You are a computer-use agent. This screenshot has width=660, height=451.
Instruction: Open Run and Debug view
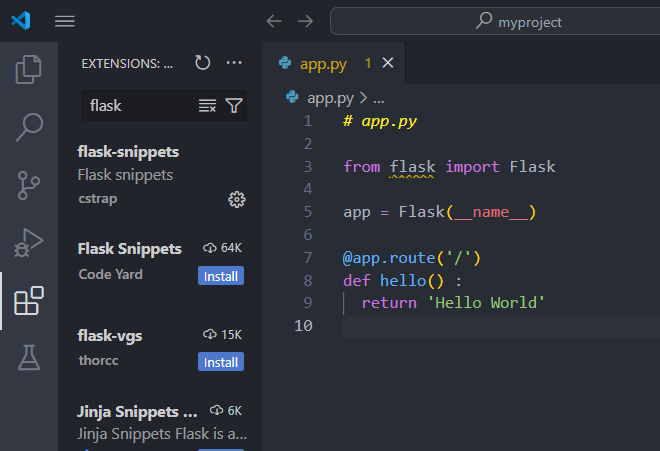[x=29, y=243]
